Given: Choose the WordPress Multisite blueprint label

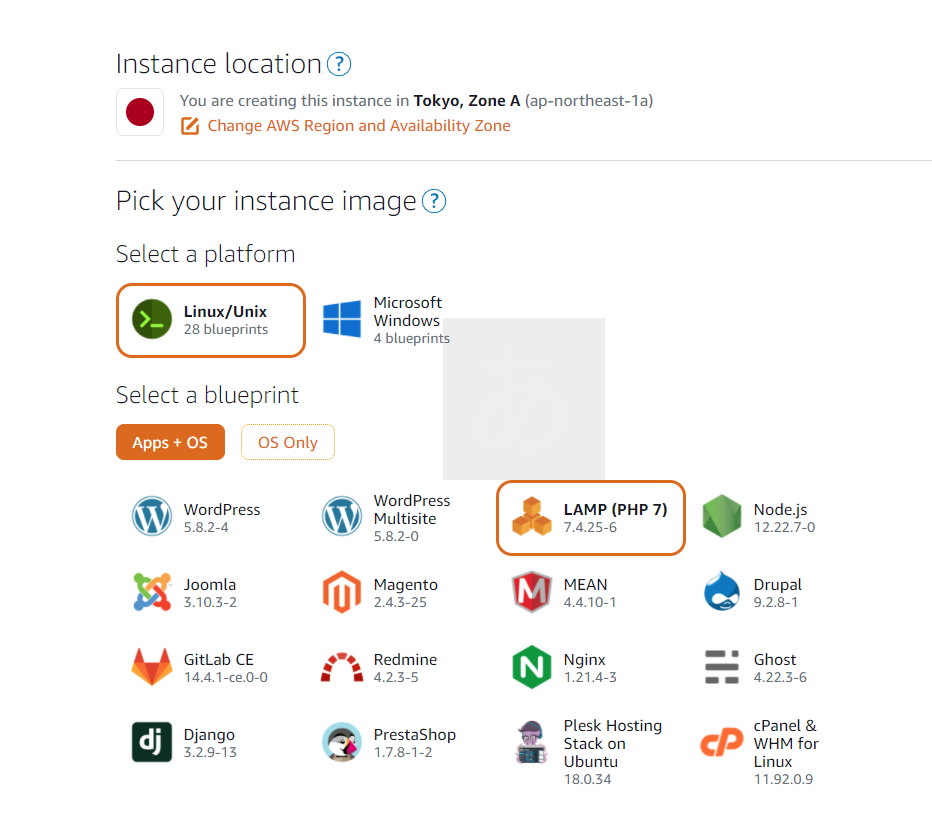Looking at the screenshot, I should pos(412,509).
